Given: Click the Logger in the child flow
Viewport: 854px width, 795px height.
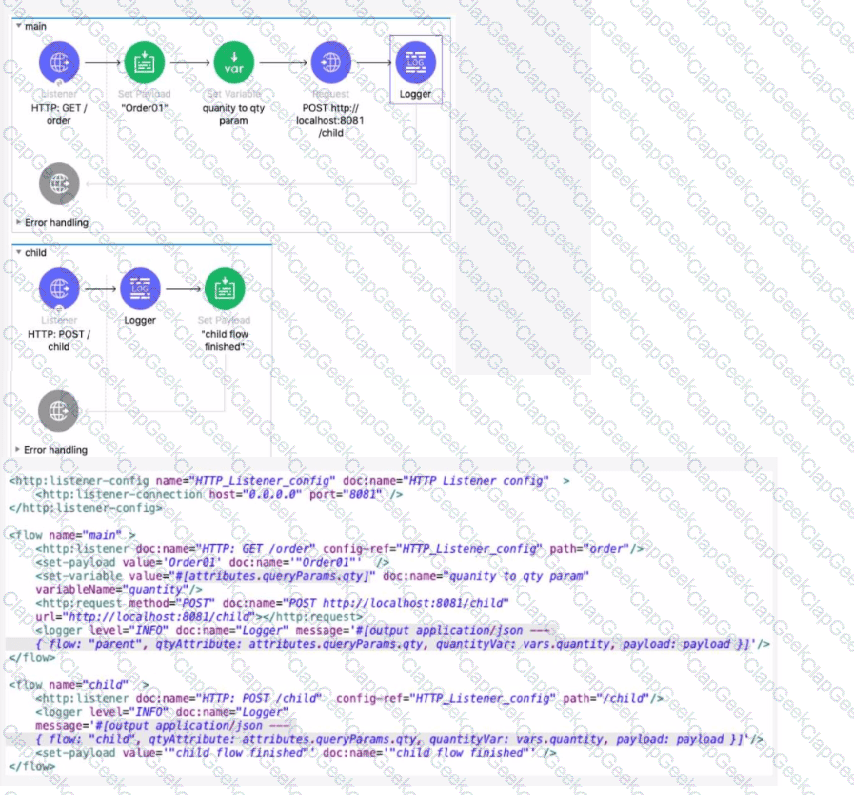Looking at the screenshot, I should click(x=140, y=290).
